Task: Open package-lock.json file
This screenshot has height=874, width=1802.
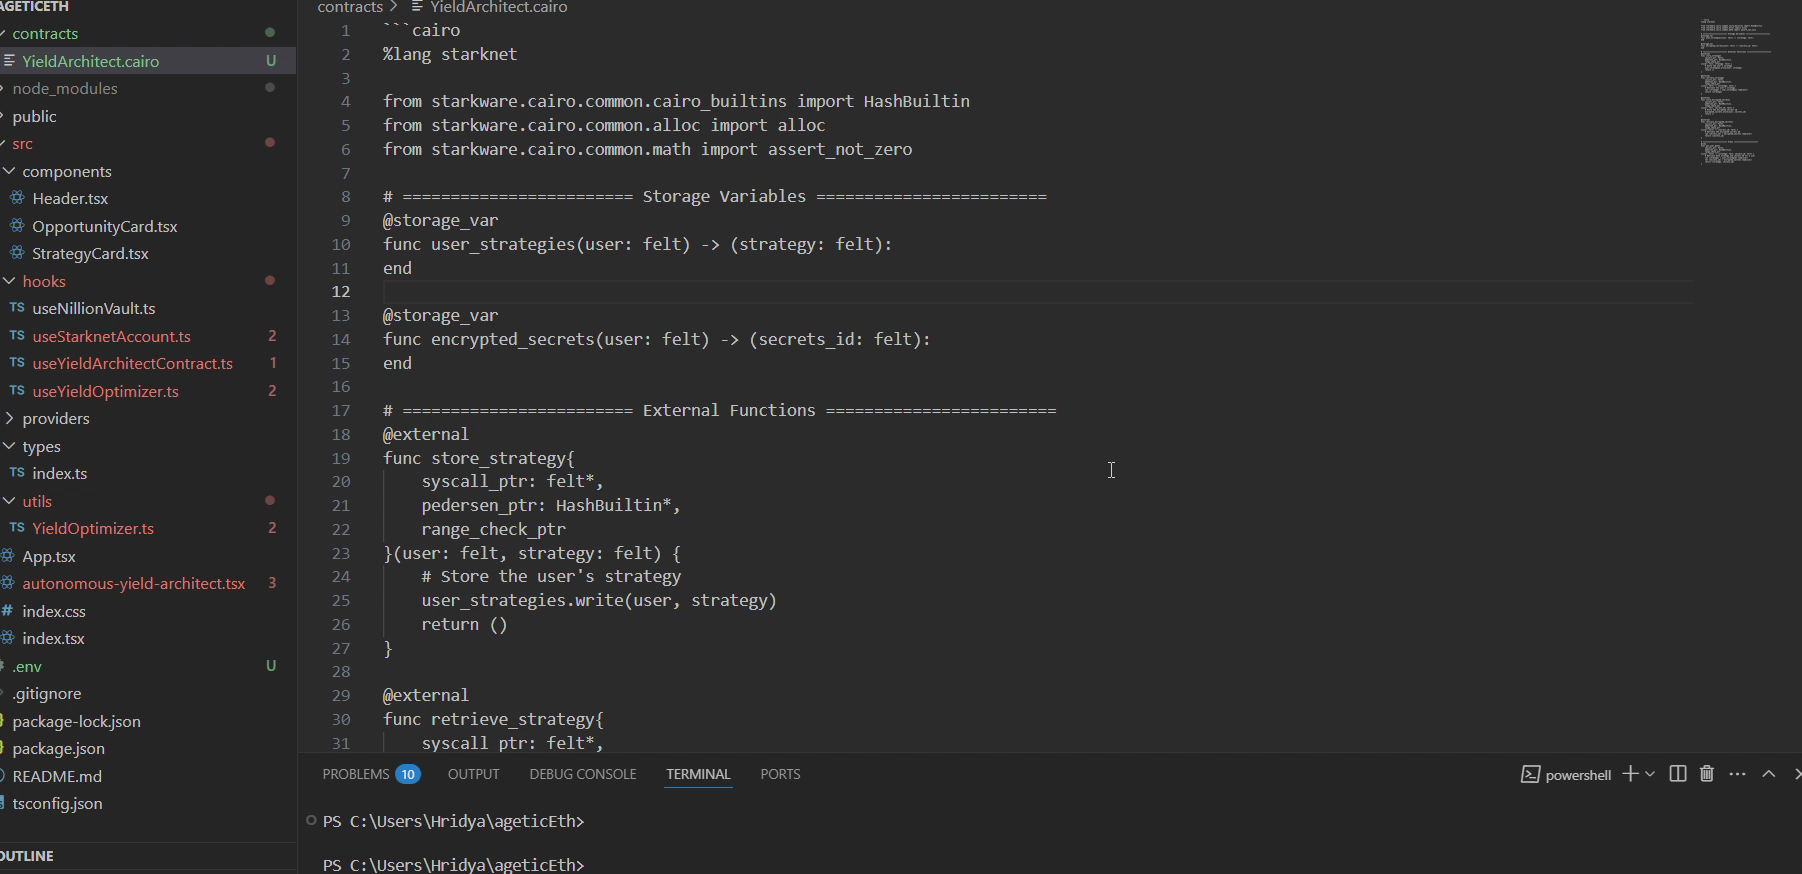Action: click(x=76, y=721)
